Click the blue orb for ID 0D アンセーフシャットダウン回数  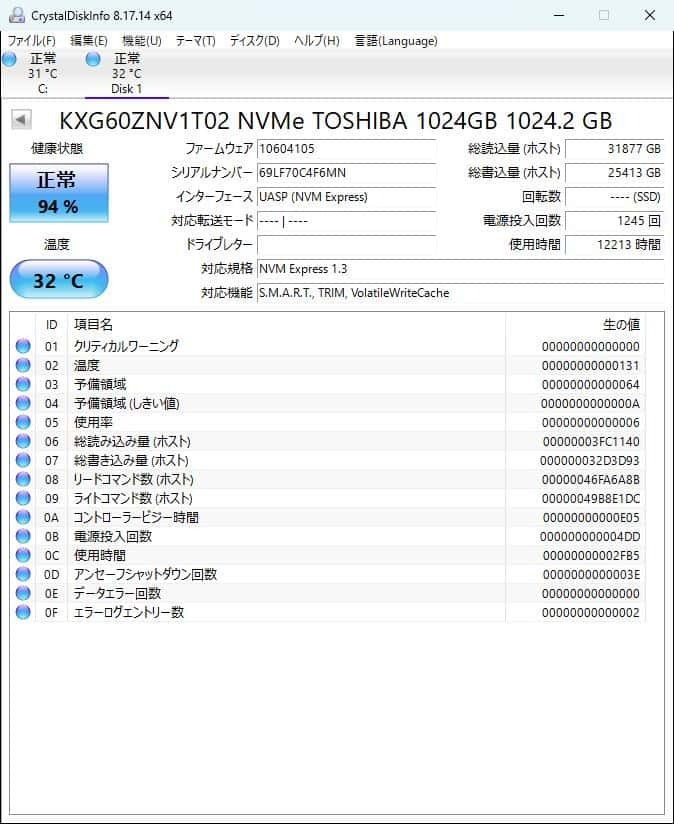point(23,574)
